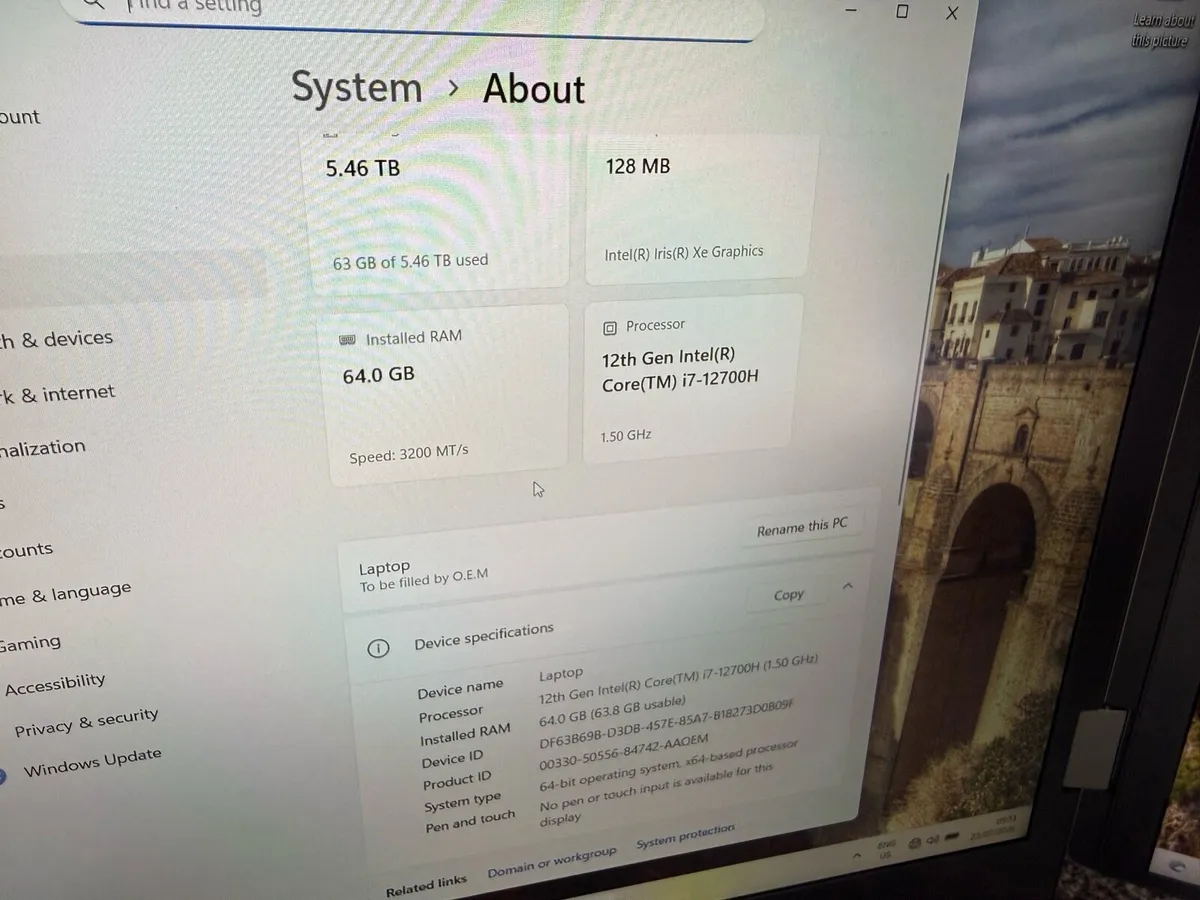This screenshot has height=900, width=1200.
Task: Click the Processor chip icon
Action: click(610, 328)
